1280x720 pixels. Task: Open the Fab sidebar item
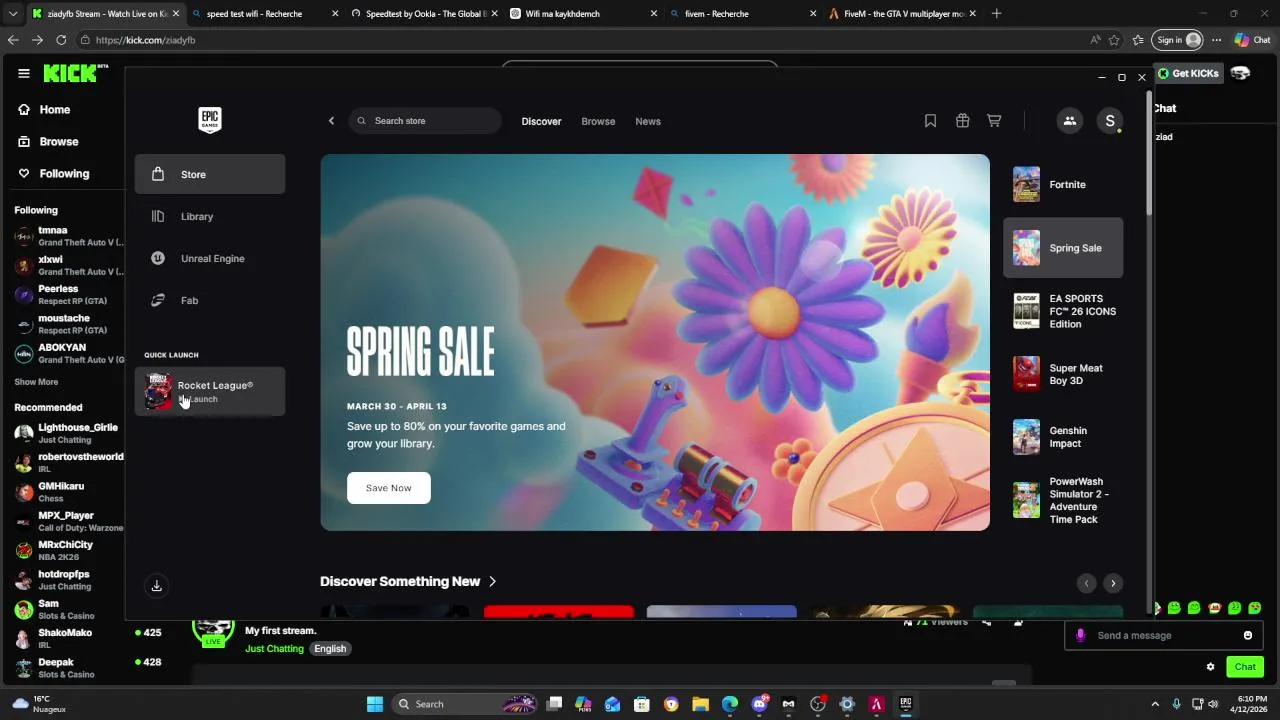(x=210, y=300)
